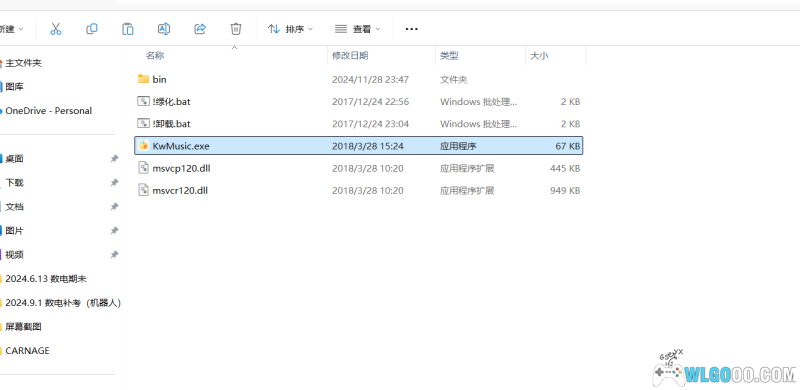Sort by the 类型 column header
This screenshot has height=390, width=800.
[449, 56]
